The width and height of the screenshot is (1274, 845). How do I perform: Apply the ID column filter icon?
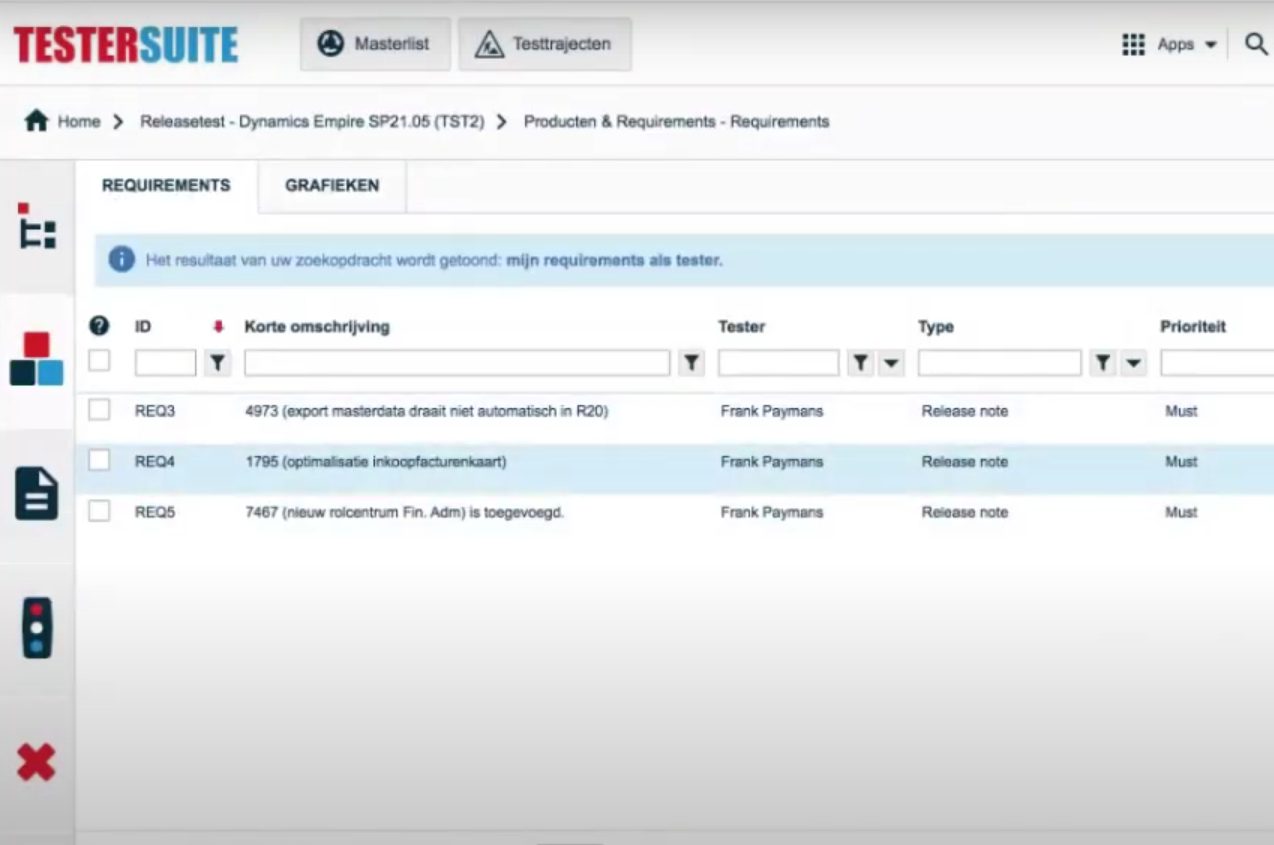[217, 364]
